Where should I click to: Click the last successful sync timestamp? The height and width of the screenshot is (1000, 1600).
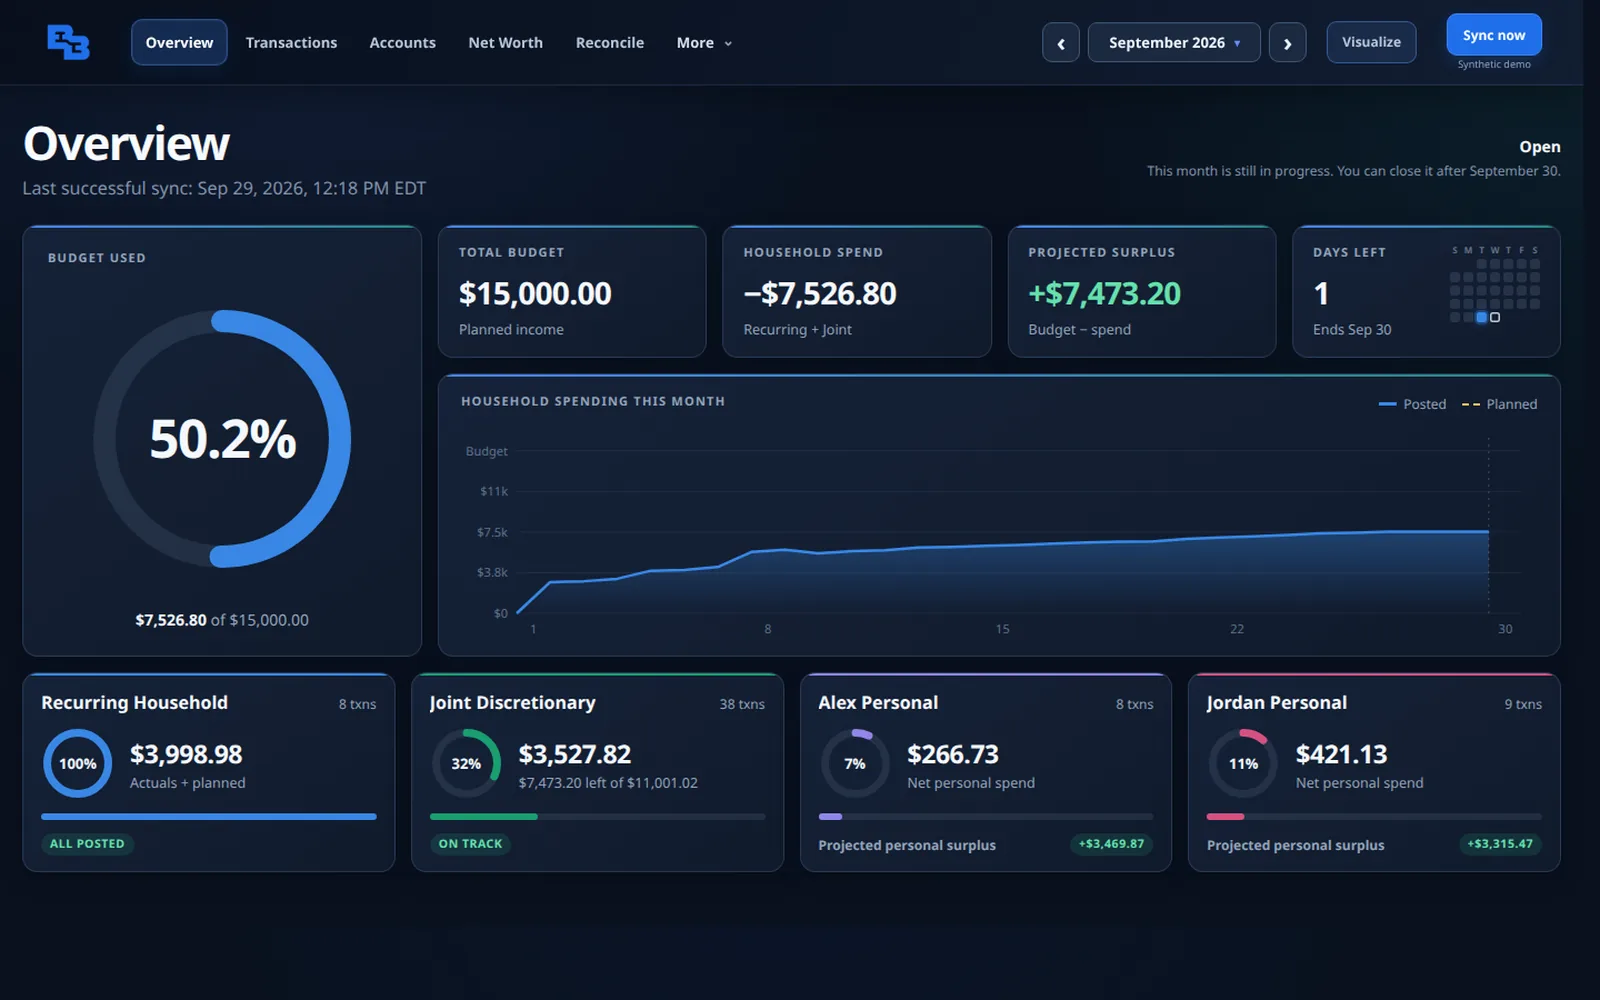(x=224, y=188)
